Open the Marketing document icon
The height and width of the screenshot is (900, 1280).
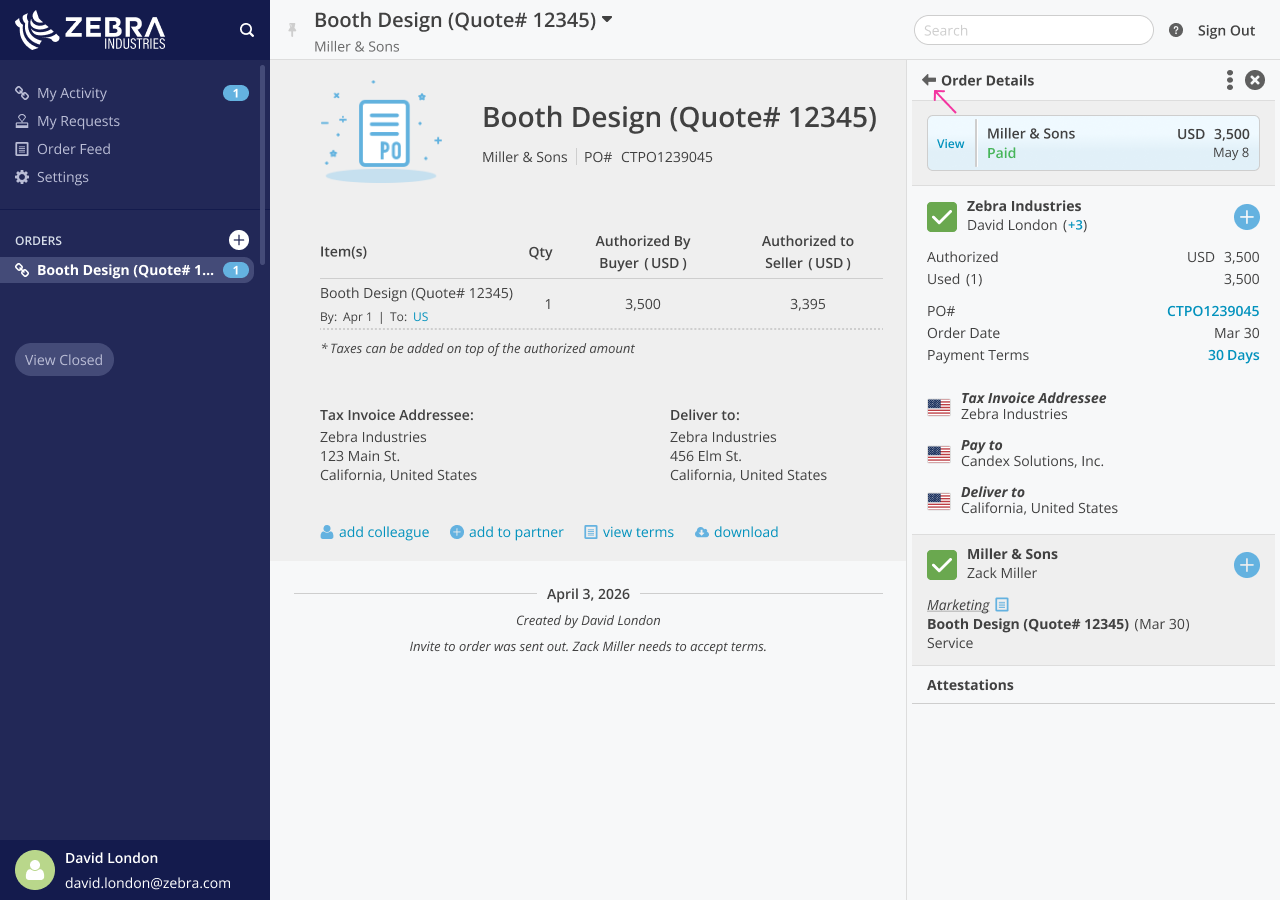click(x=1002, y=605)
